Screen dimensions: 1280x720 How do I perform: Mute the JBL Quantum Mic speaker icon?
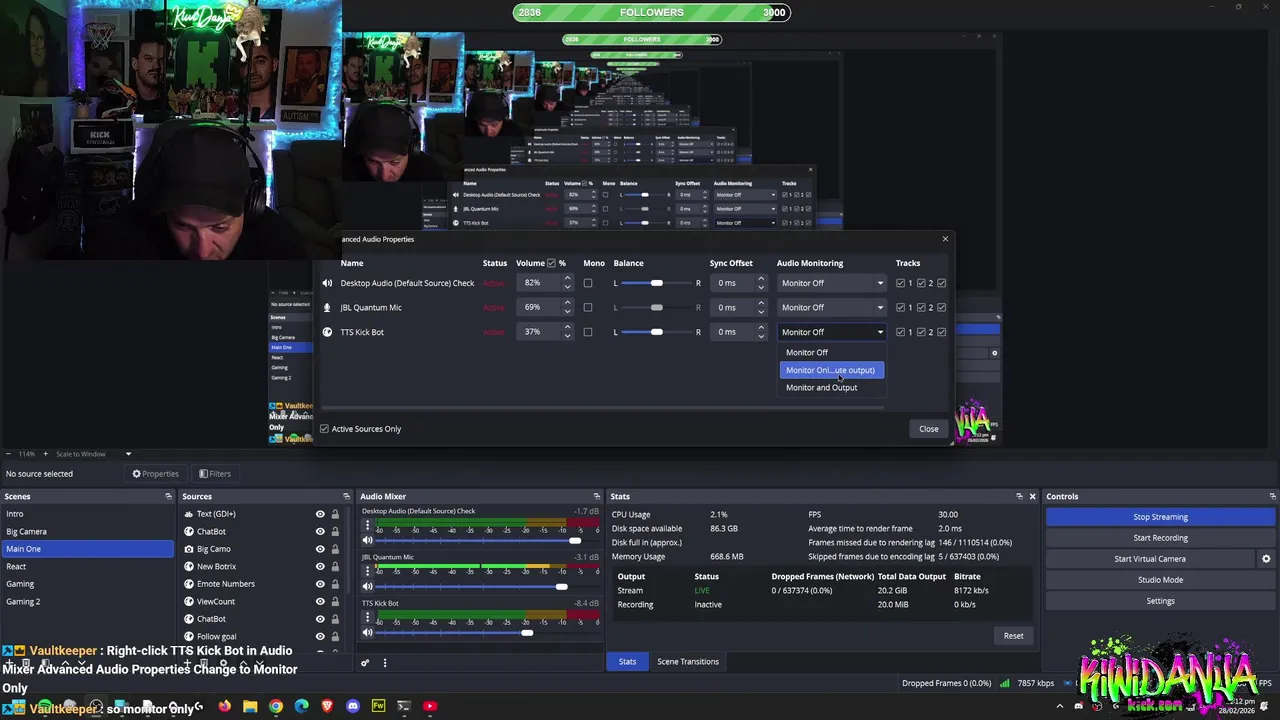coord(367,586)
